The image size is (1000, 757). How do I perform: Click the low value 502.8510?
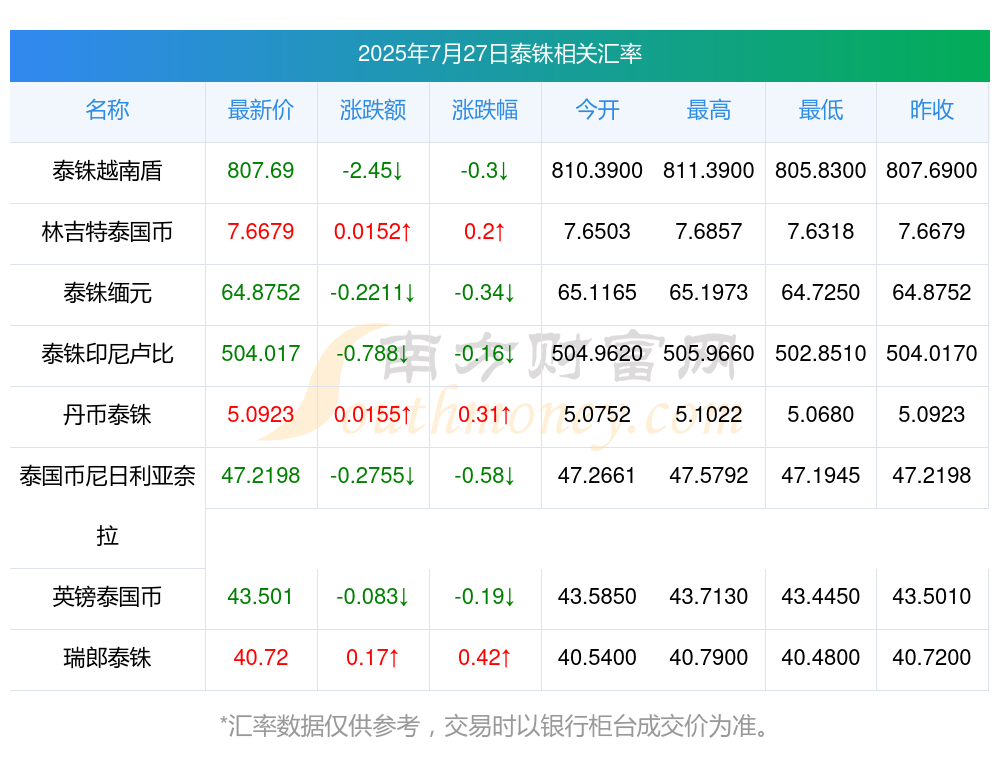(821, 353)
